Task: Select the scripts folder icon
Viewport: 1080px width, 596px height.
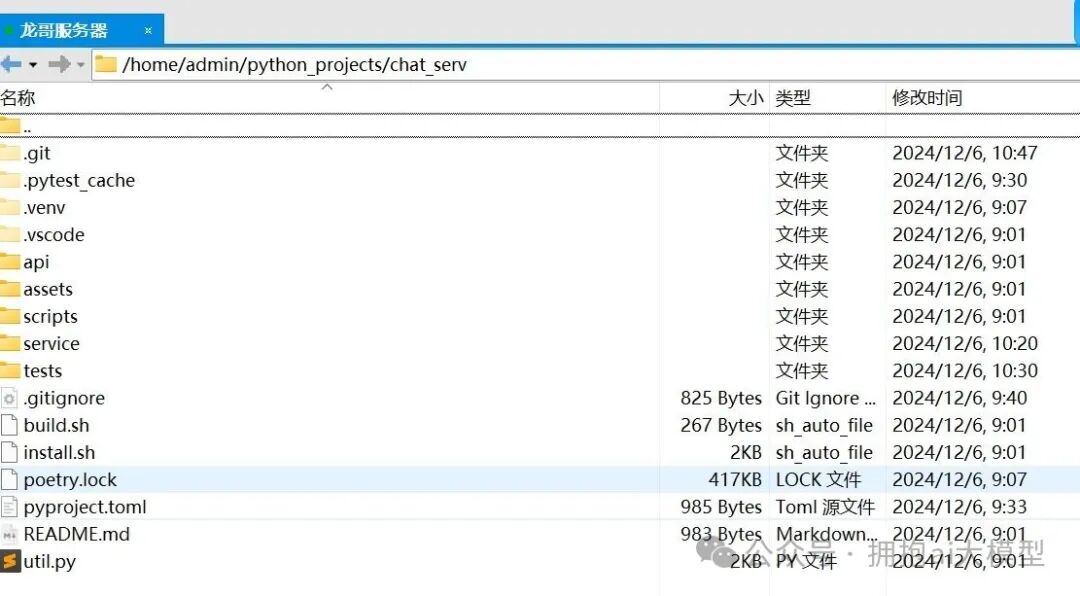Action: (10, 316)
